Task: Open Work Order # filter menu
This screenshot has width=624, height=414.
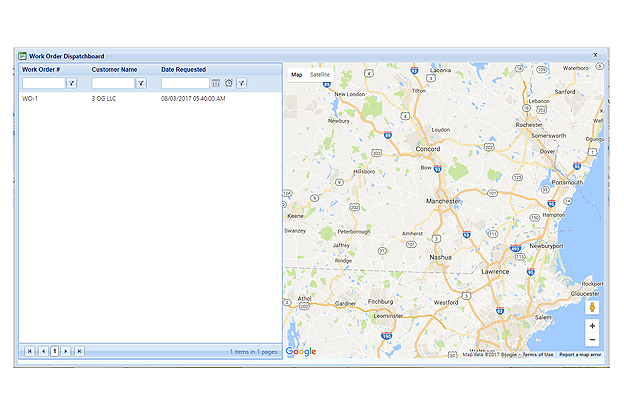Action: click(71, 83)
